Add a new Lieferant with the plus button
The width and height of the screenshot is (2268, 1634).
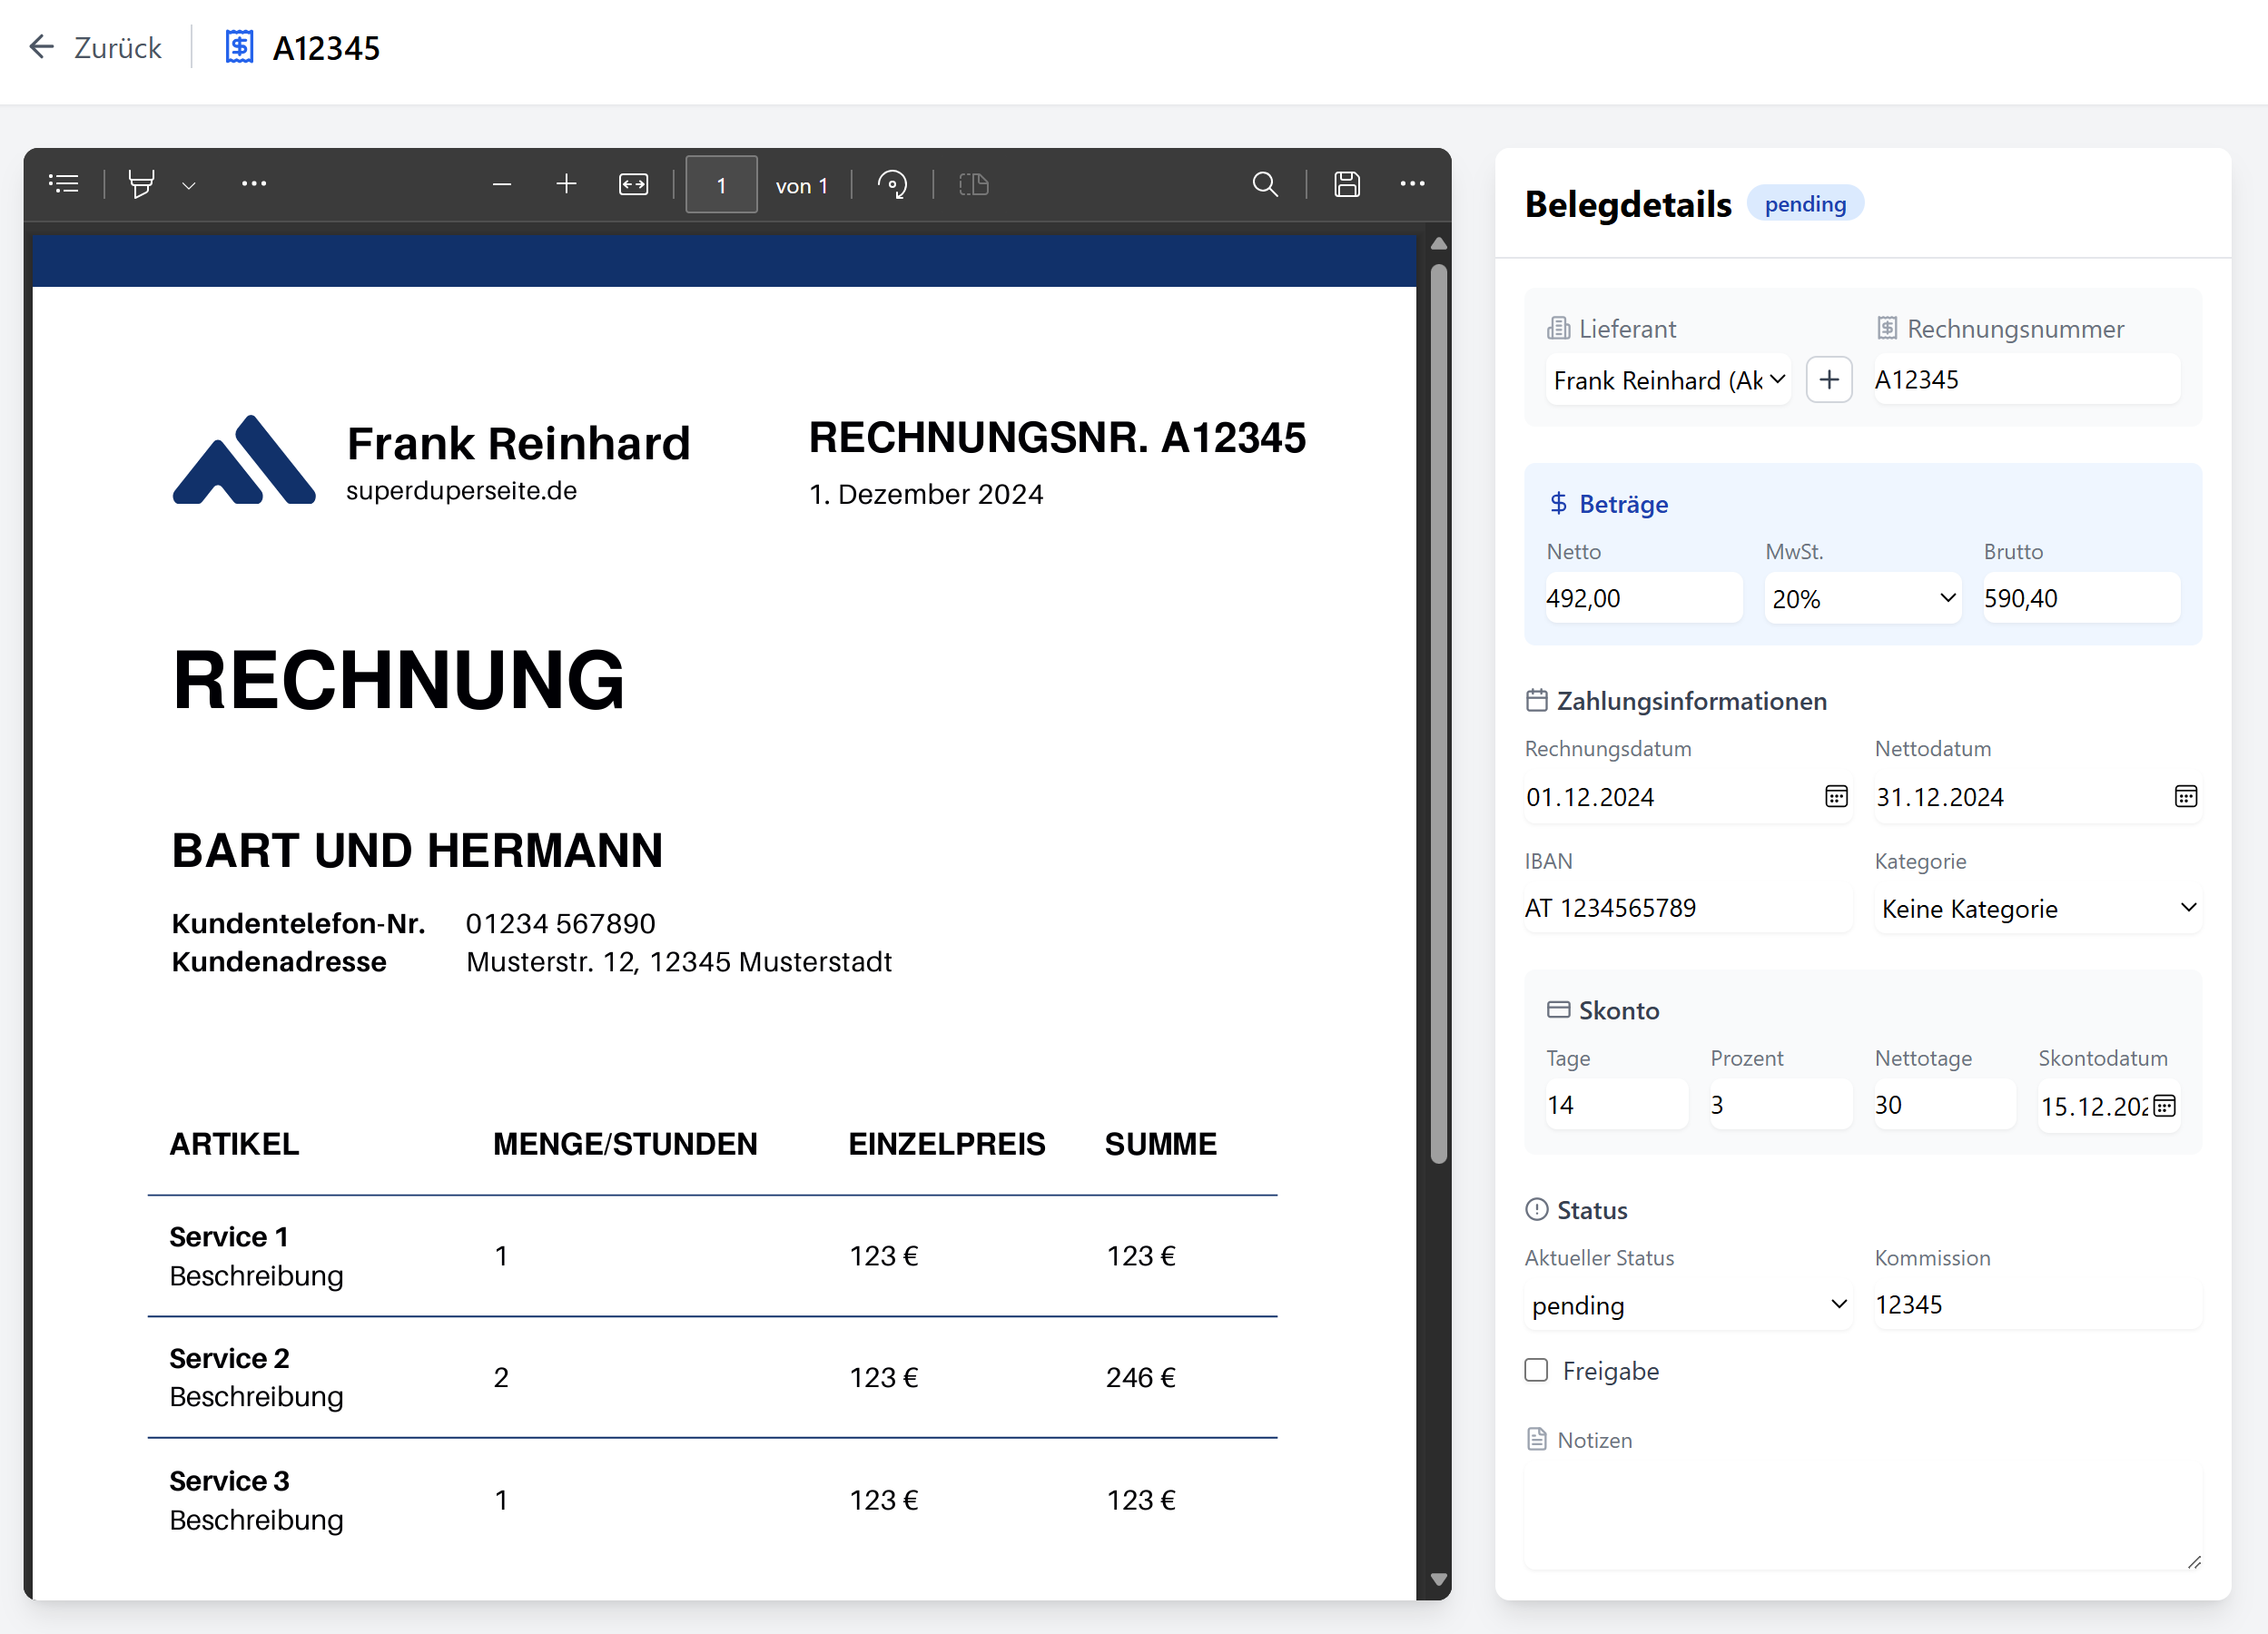[1829, 379]
